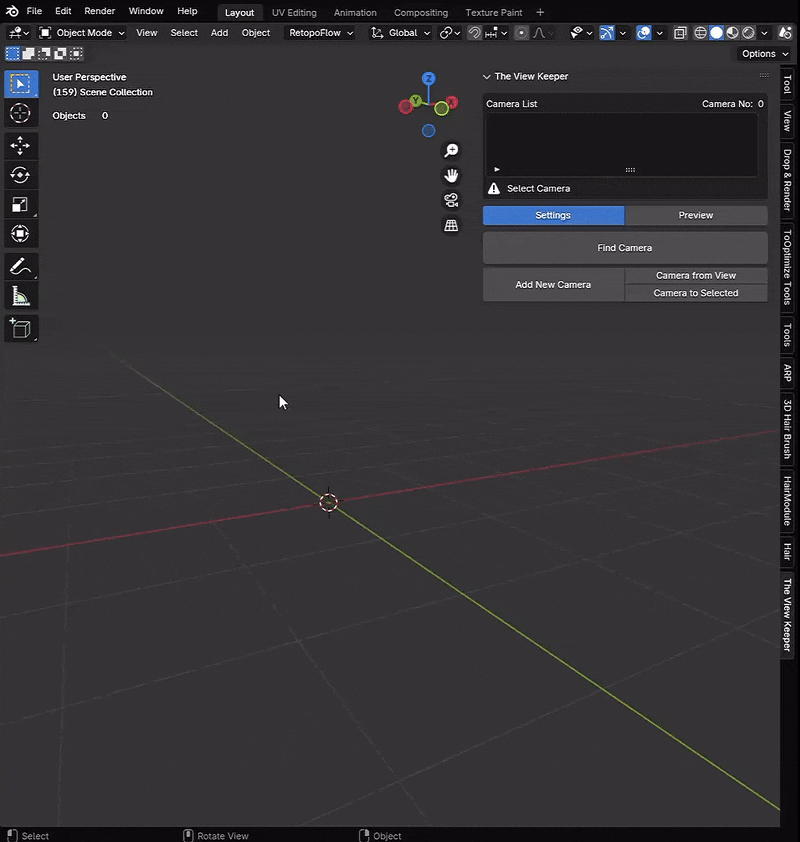Open the Global transform orientation dropdown
Image resolution: width=800 pixels, height=842 pixels.
401,33
